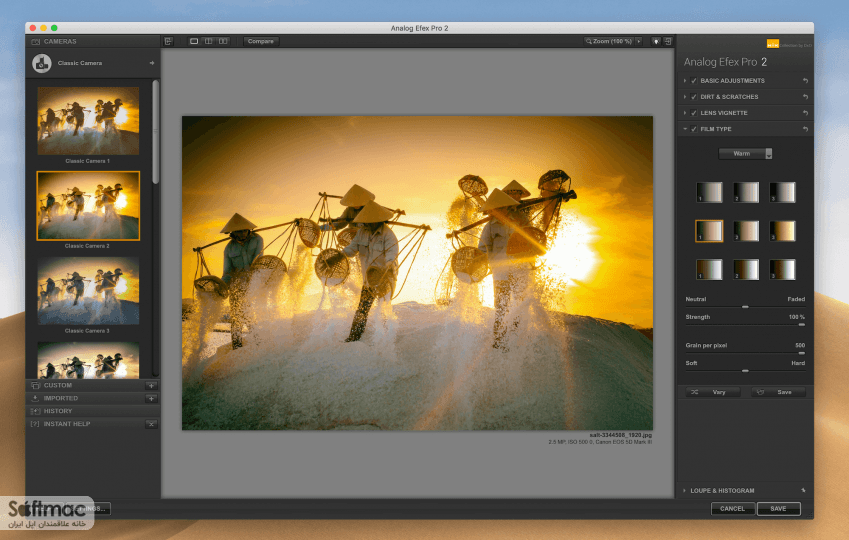Screen dimensions: 849x540
Task: Click the Neutral to Faded slider
Action: (745, 307)
